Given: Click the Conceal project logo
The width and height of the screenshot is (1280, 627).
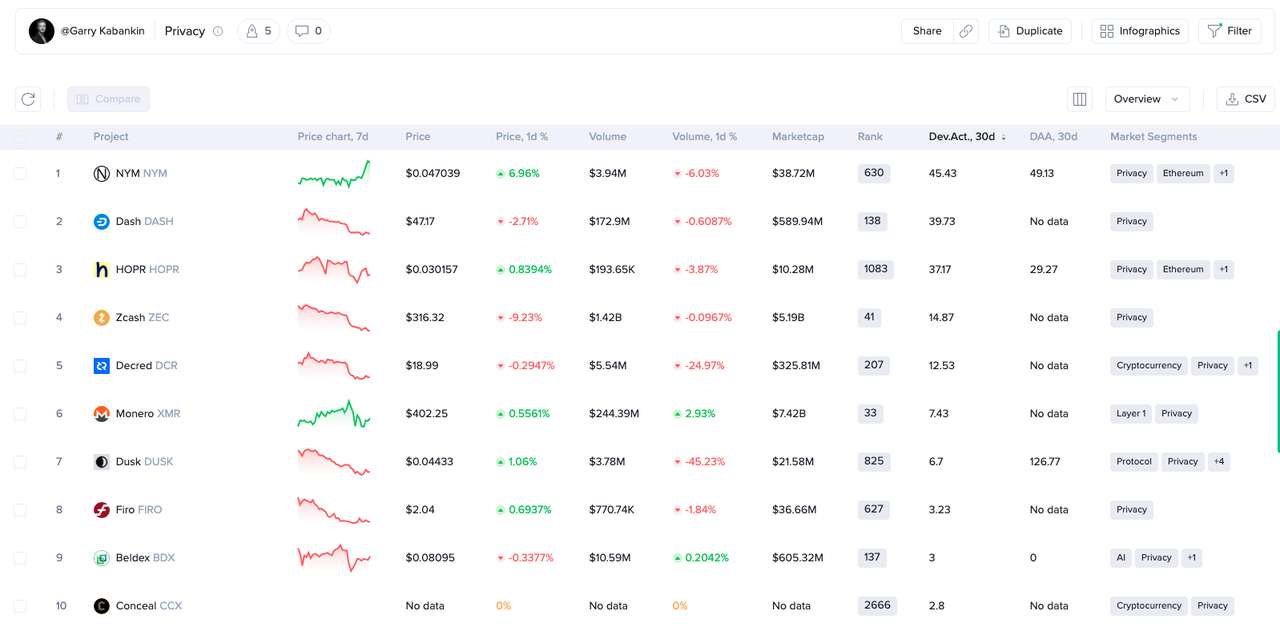Looking at the screenshot, I should tap(101, 606).
